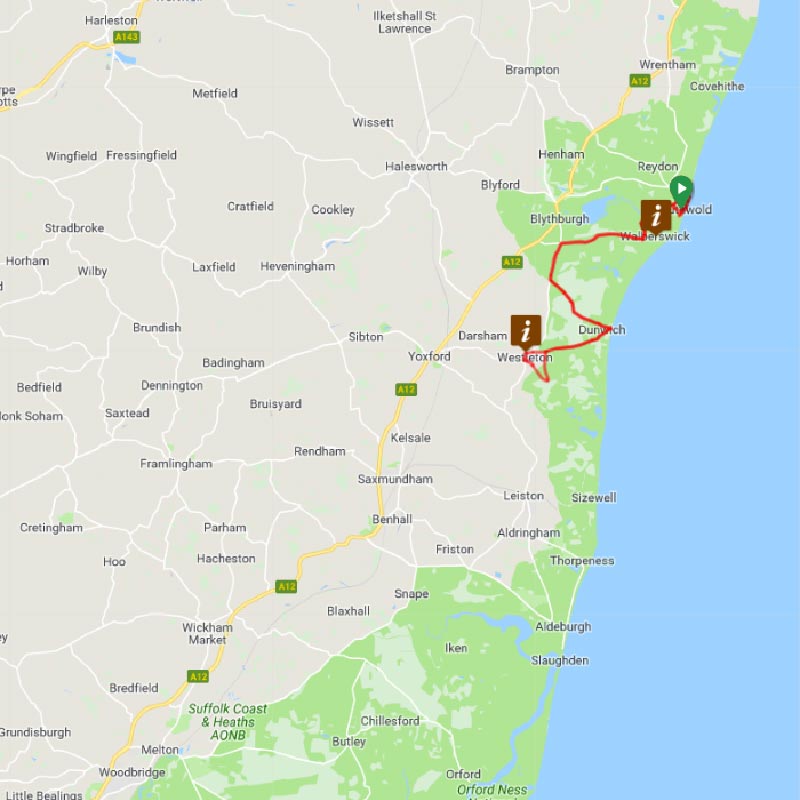Screen dimensions: 800x800
Task: Open the info marker near Walberswick
Action: point(656,216)
